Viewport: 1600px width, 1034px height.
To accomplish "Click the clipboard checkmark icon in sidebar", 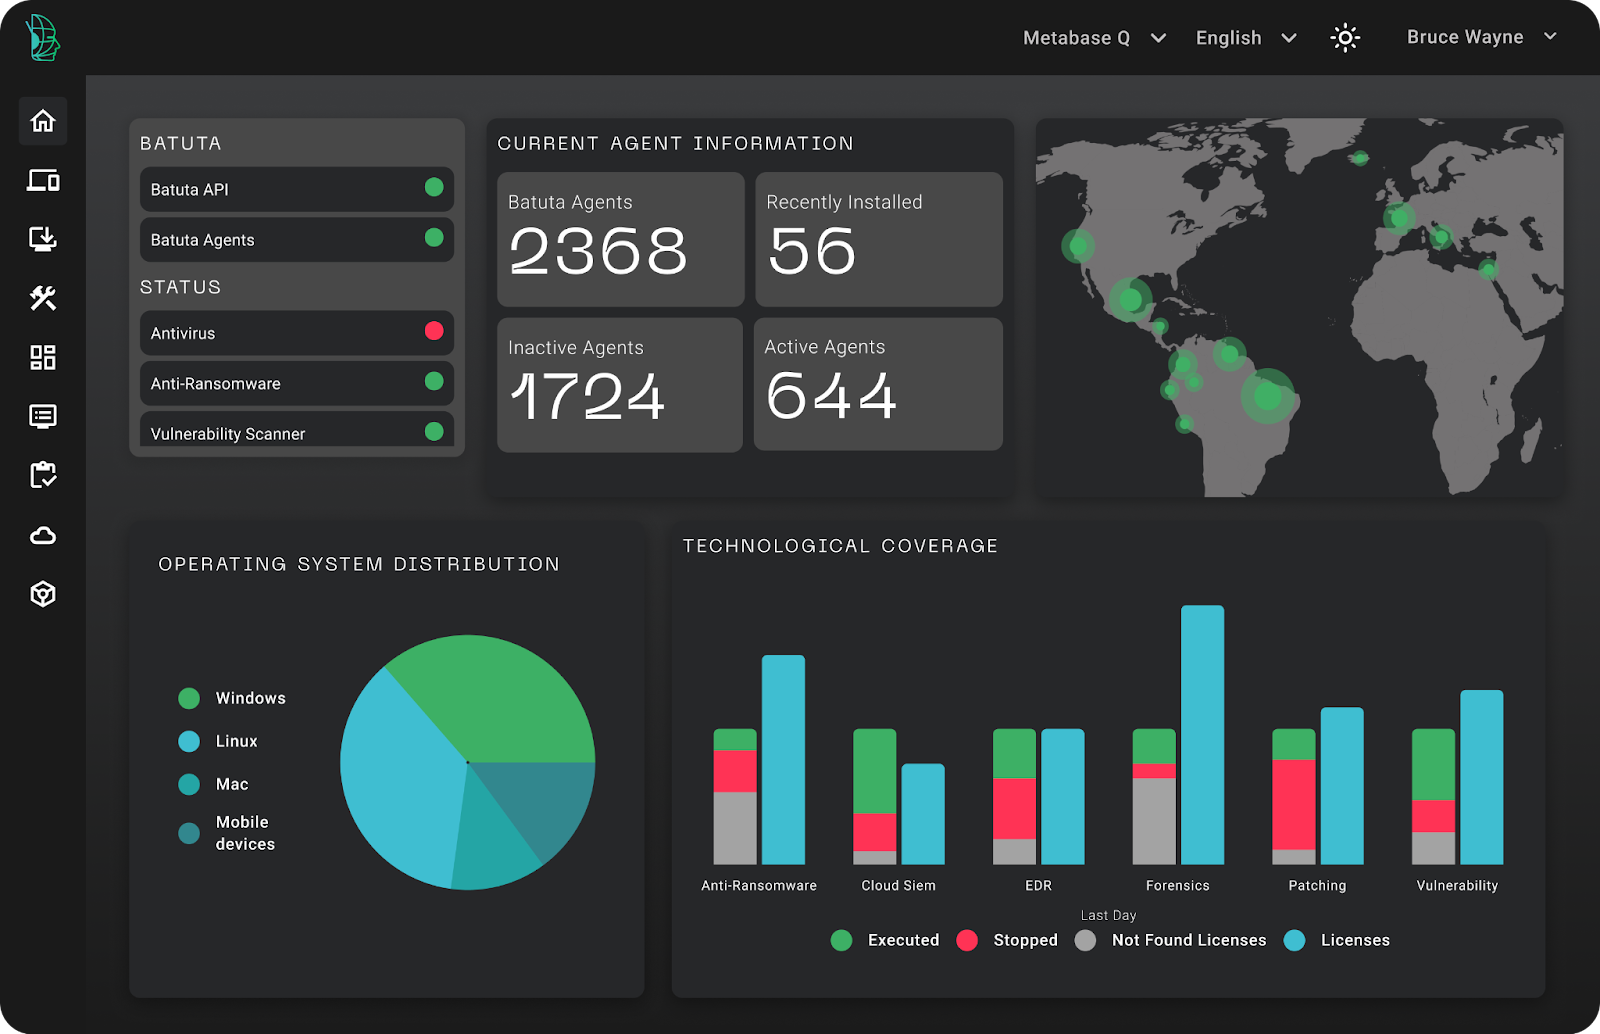I will point(43,475).
